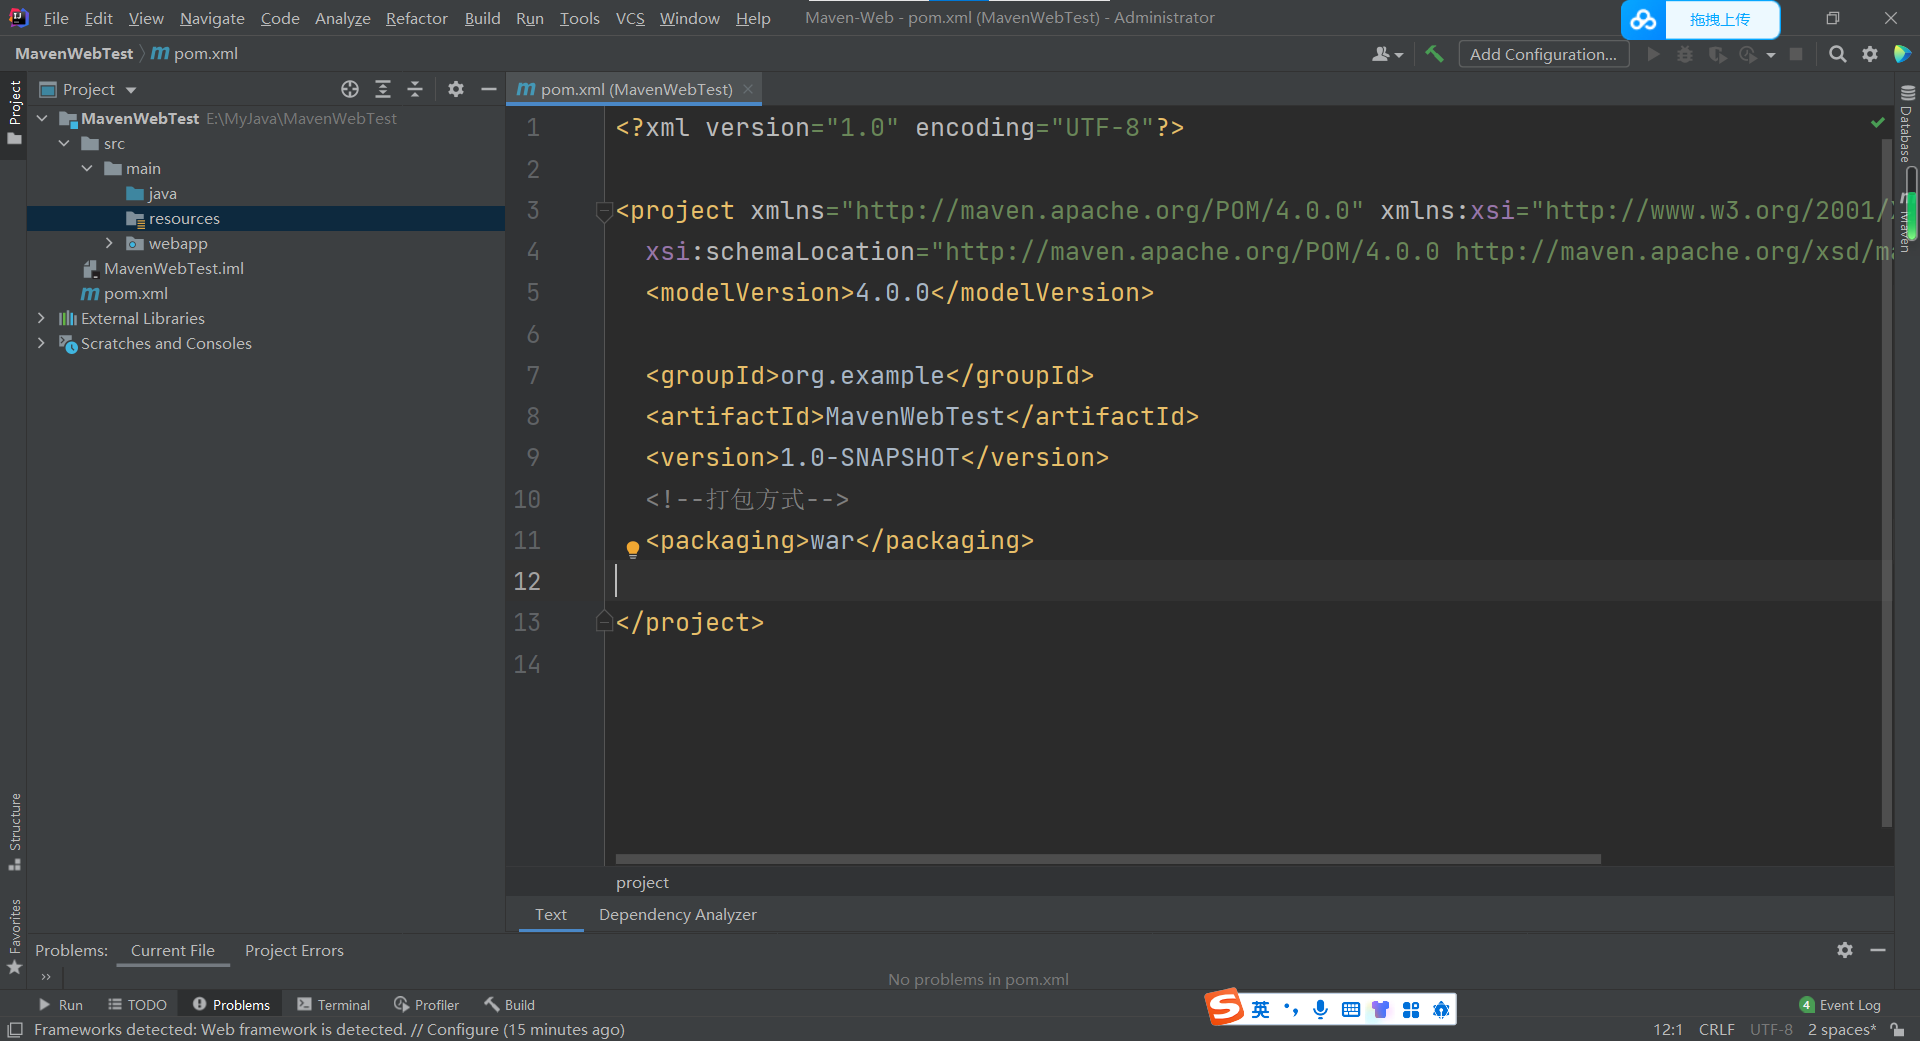Fold the project tag on line 3
Screen dimensions: 1920x1041
(x=603, y=211)
